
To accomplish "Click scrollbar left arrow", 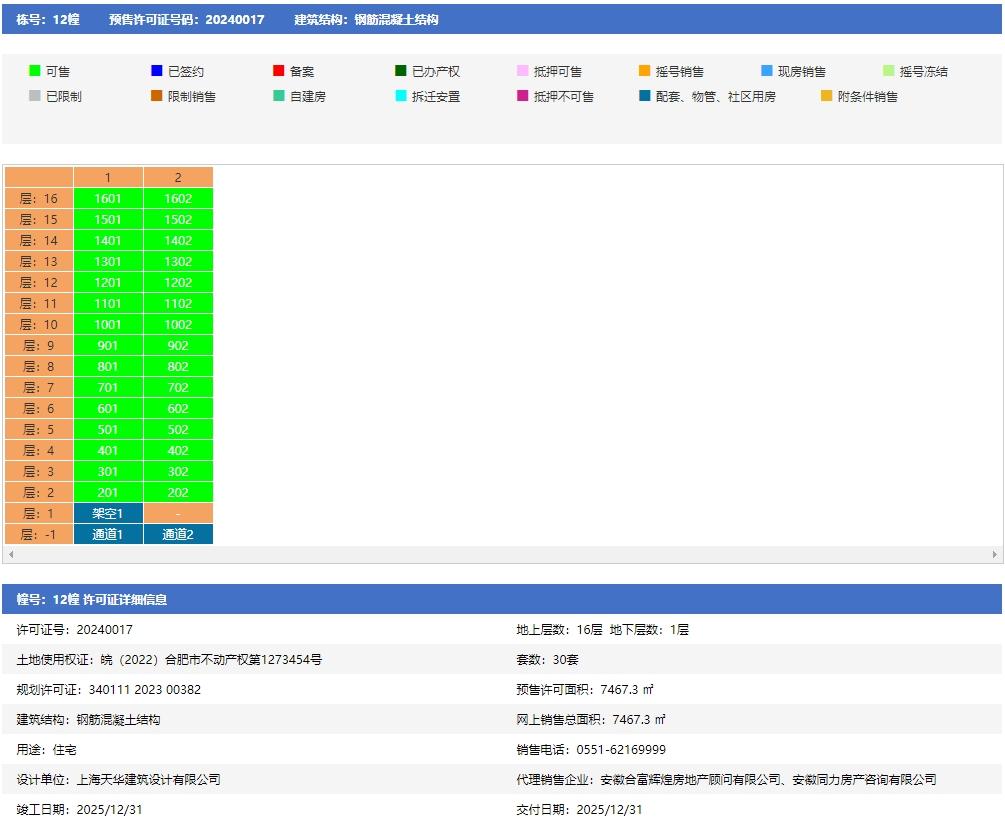I will [x=11, y=554].
